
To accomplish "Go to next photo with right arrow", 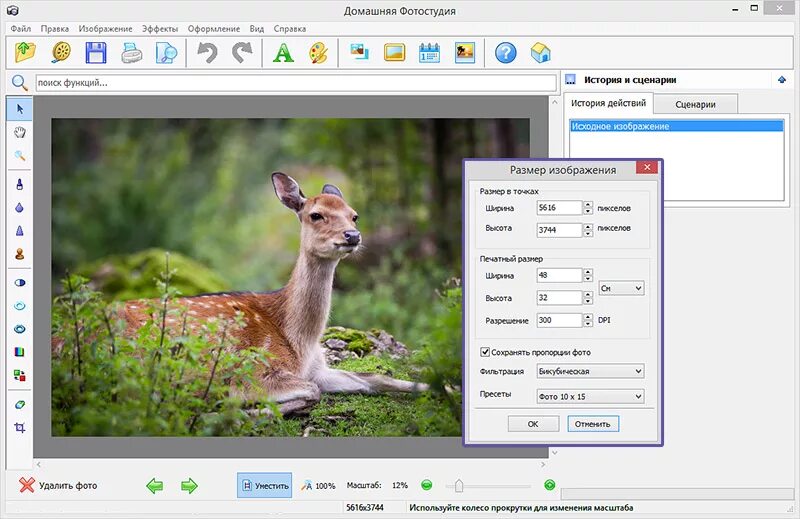I will (x=189, y=485).
